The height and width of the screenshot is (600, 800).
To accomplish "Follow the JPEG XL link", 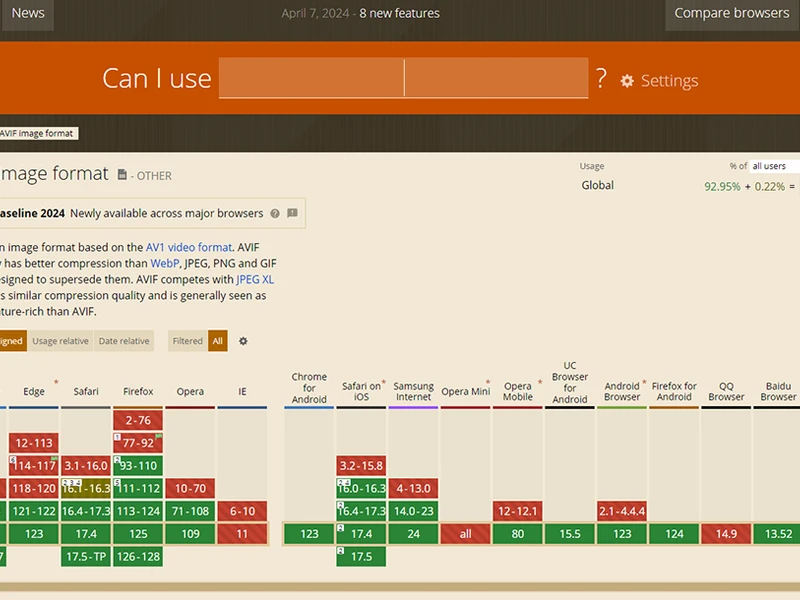I will pyautogui.click(x=255, y=280).
